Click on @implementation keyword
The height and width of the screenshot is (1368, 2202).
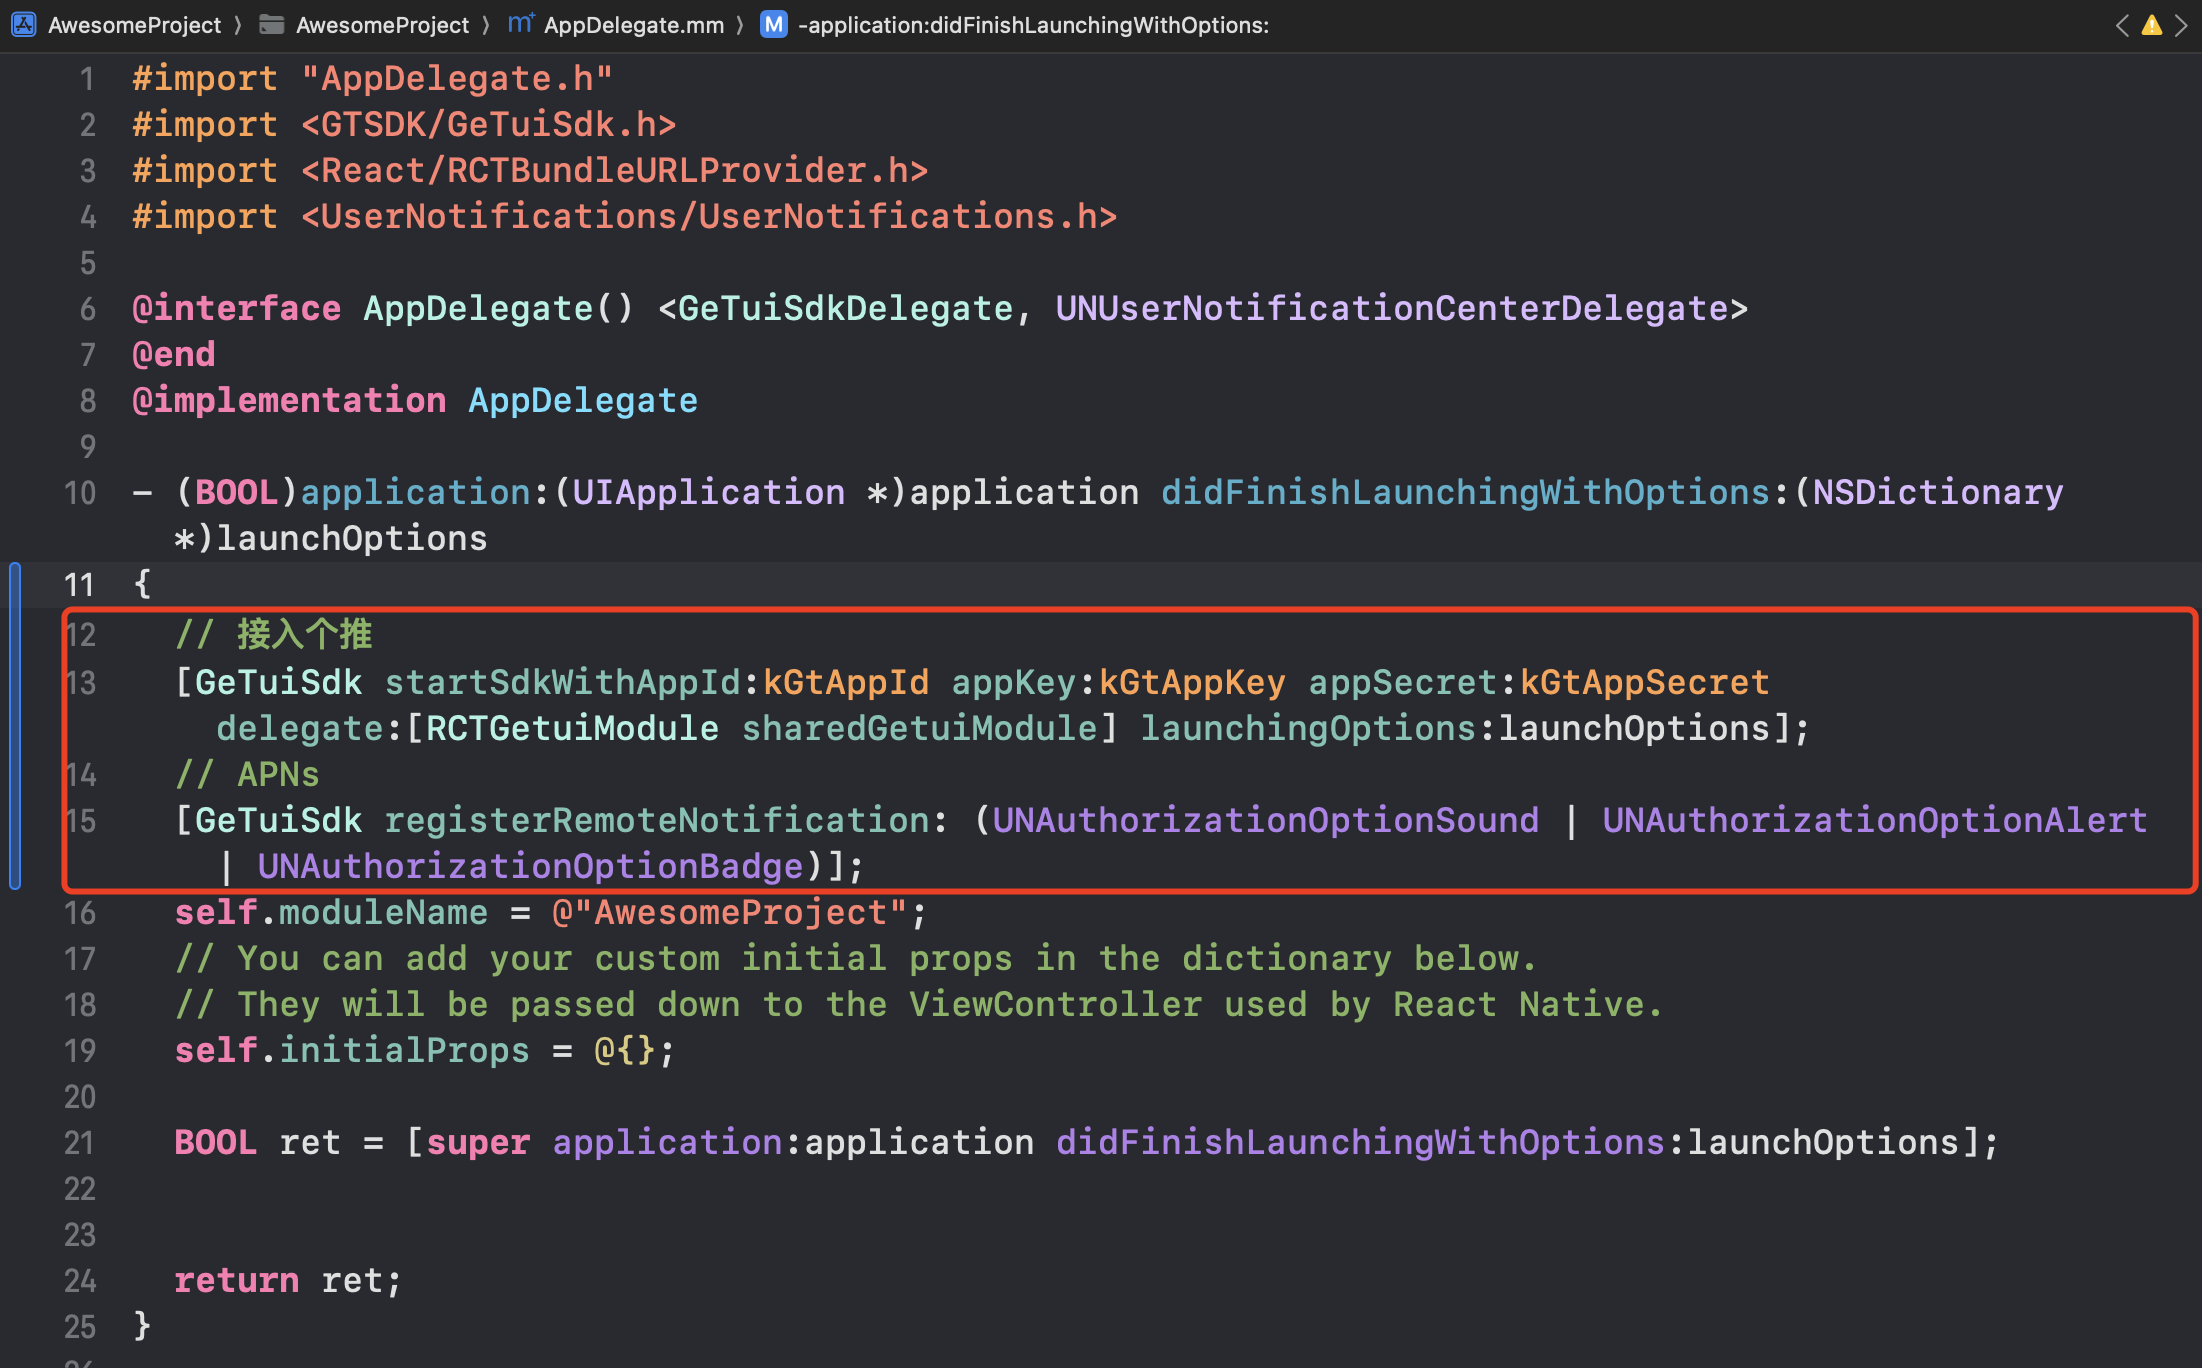tap(289, 400)
